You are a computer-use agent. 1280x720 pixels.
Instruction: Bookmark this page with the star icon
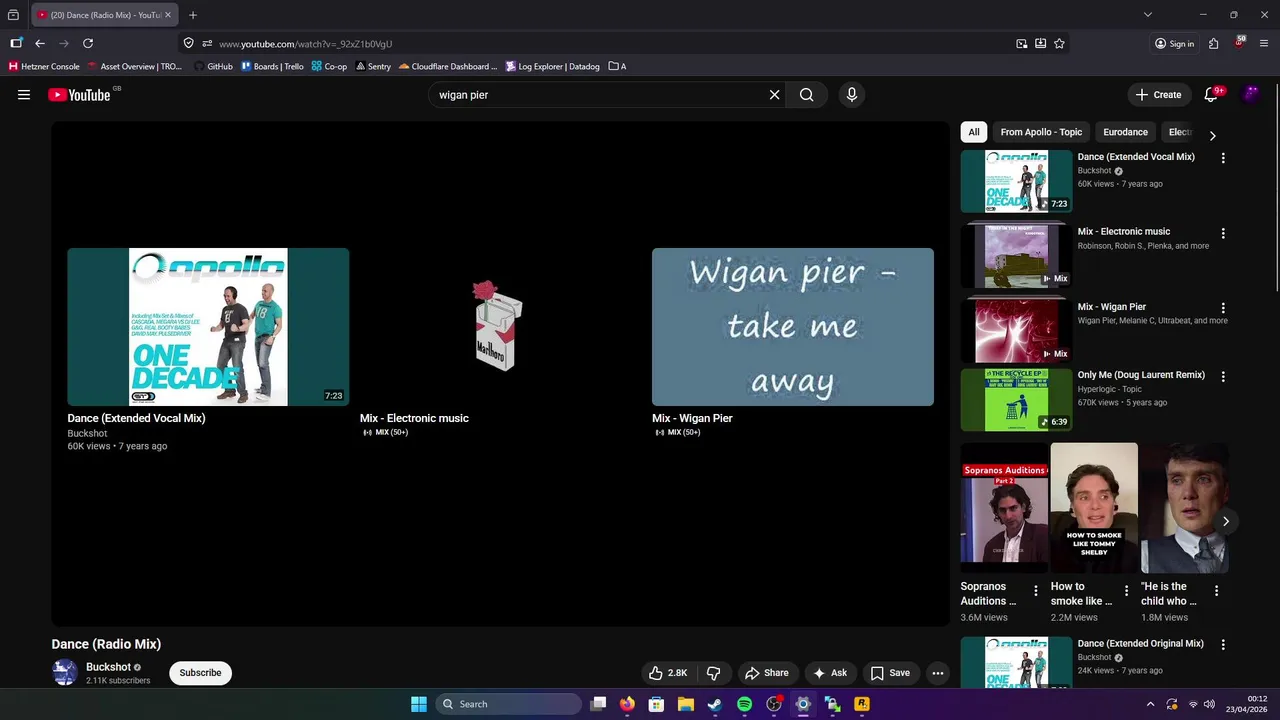[x=1059, y=43]
